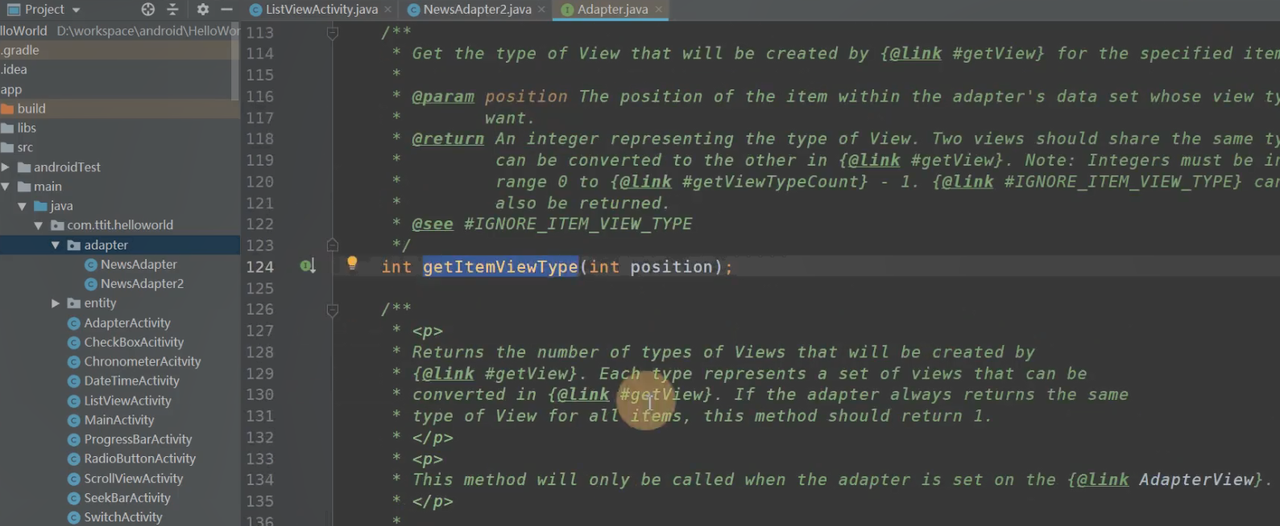
Task: Collapse the adapter package
Action: click(56, 245)
